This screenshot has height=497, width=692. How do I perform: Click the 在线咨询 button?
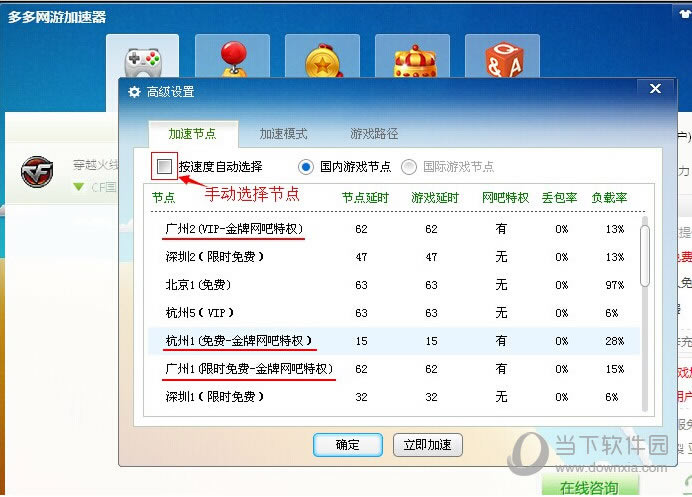tap(590, 487)
